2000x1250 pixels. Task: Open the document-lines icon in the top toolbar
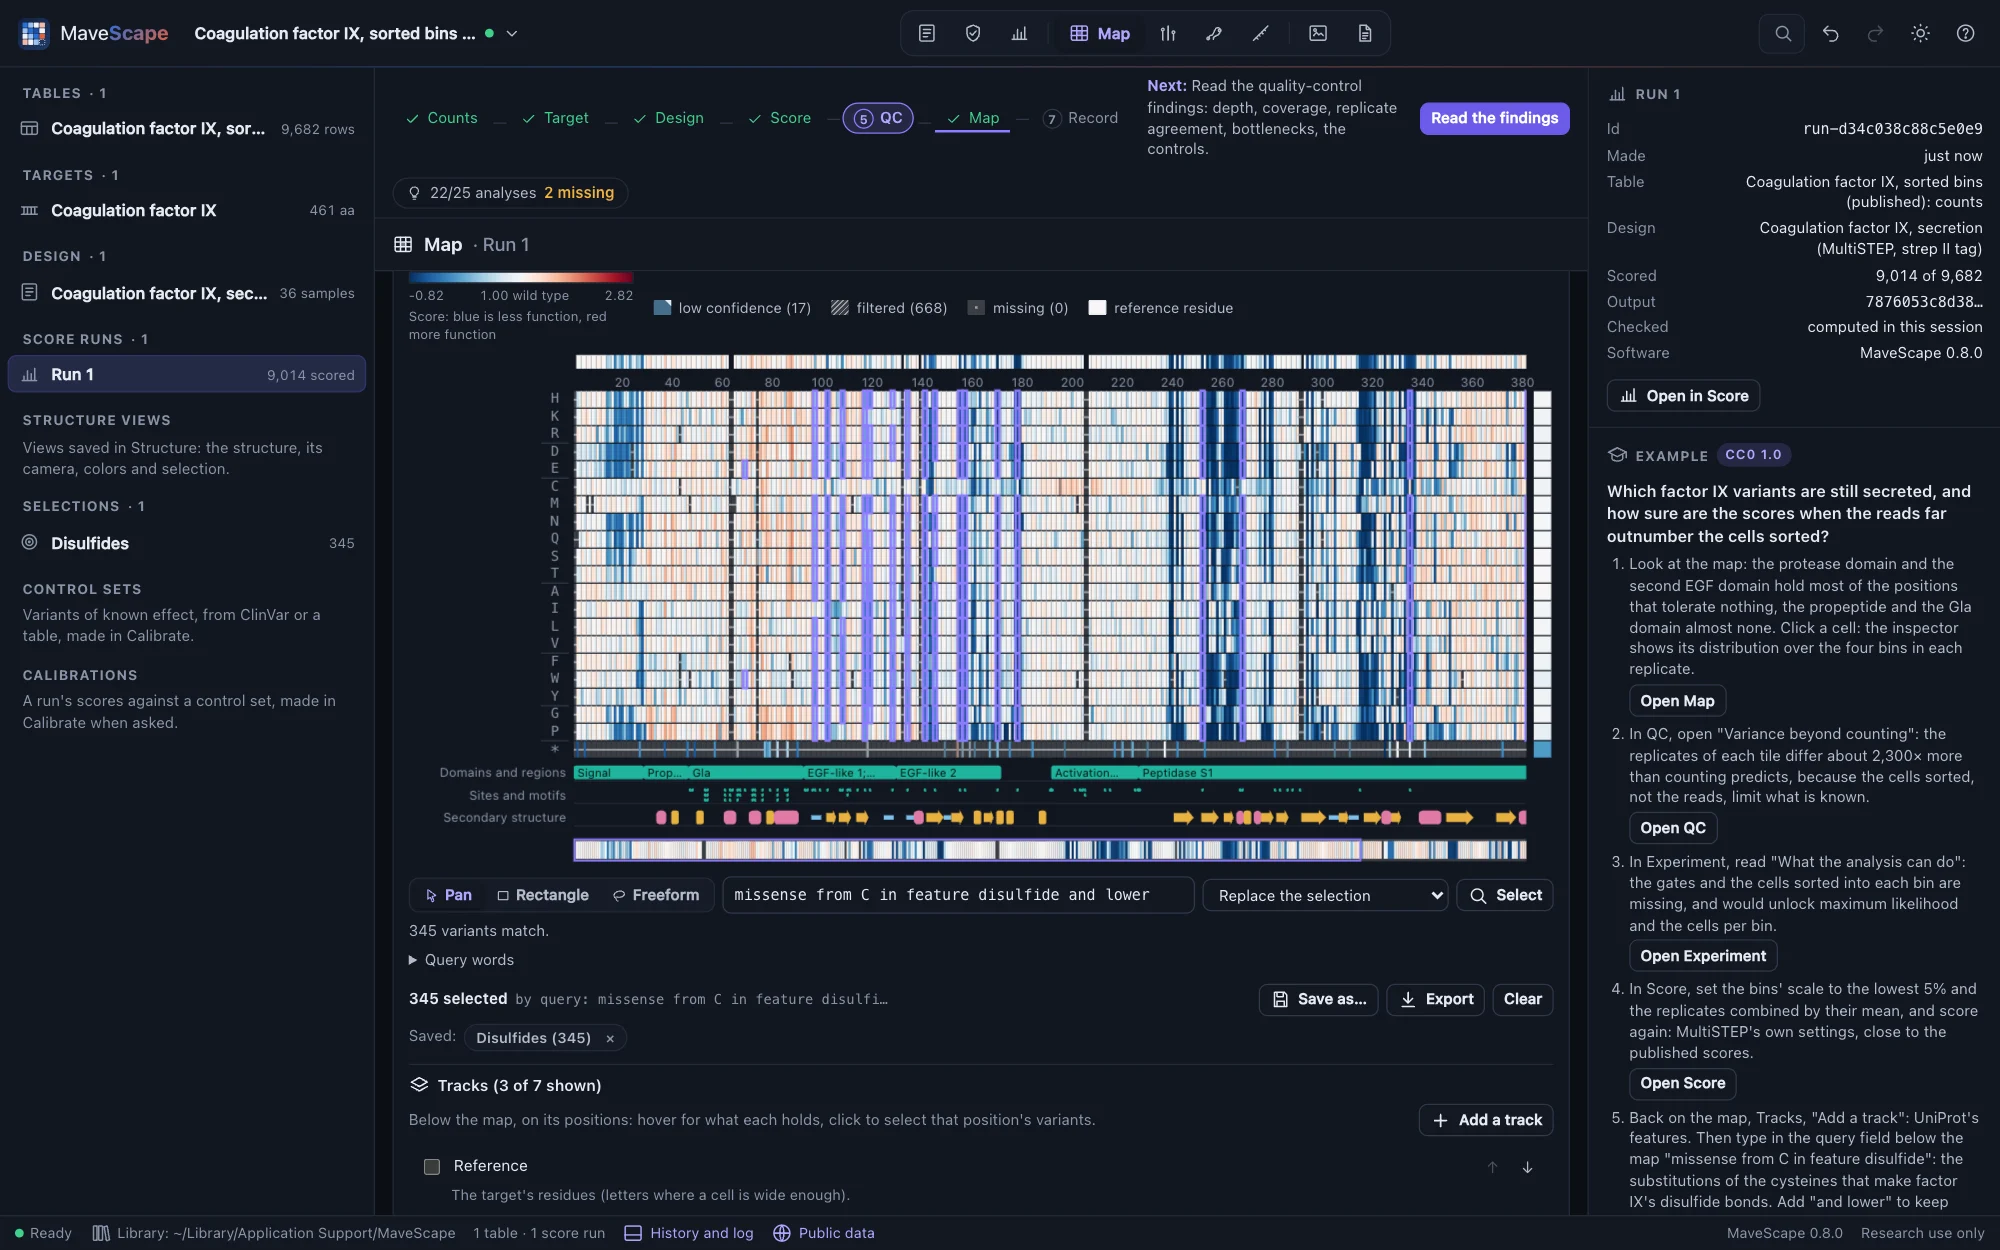(927, 33)
